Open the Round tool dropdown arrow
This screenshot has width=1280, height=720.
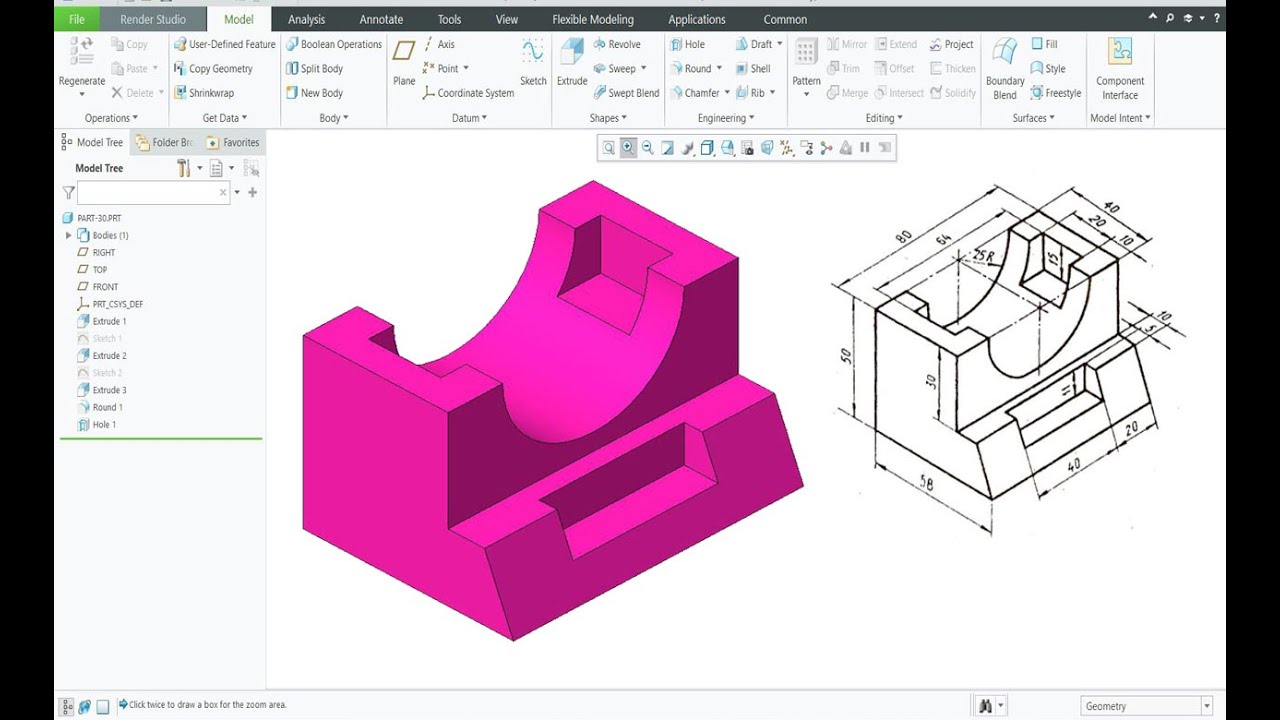719,69
